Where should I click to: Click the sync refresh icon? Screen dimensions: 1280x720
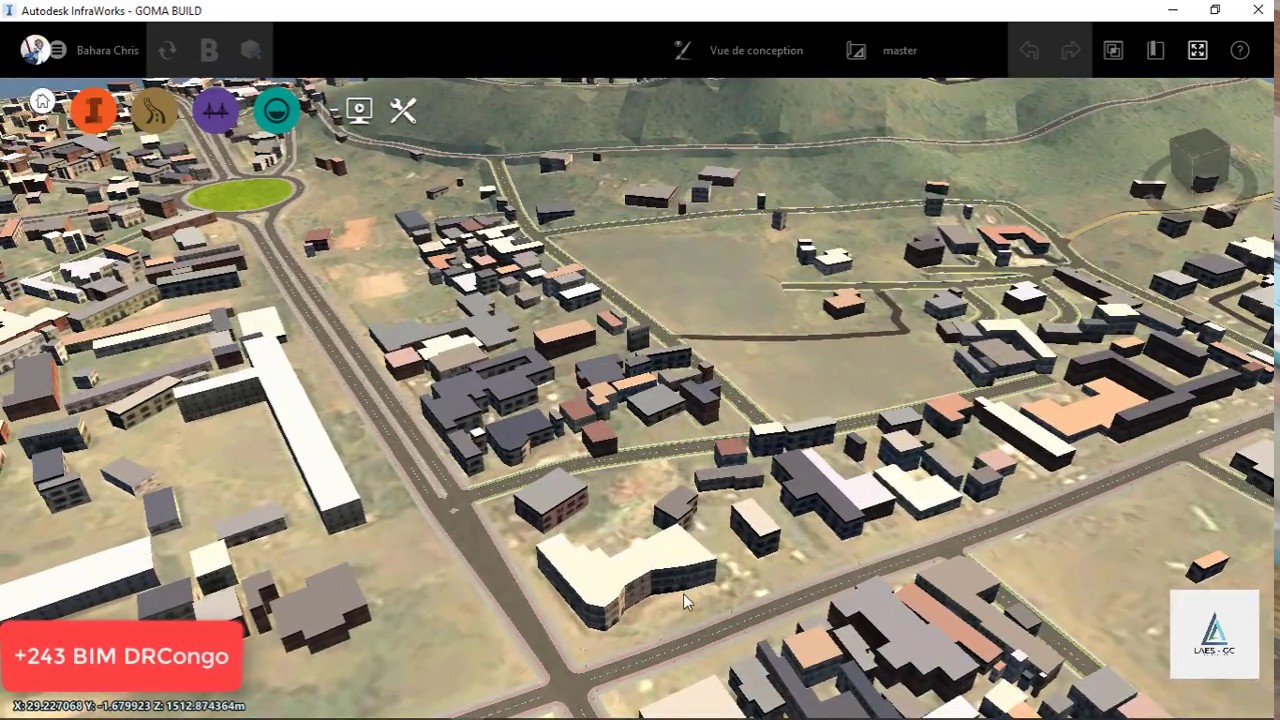pos(167,50)
